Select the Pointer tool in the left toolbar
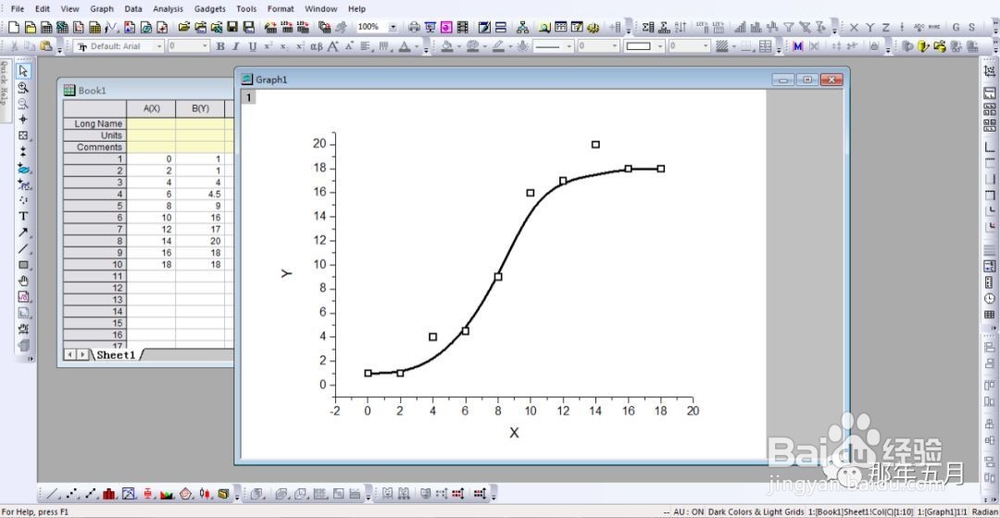This screenshot has height=518, width=1000. (x=24, y=71)
